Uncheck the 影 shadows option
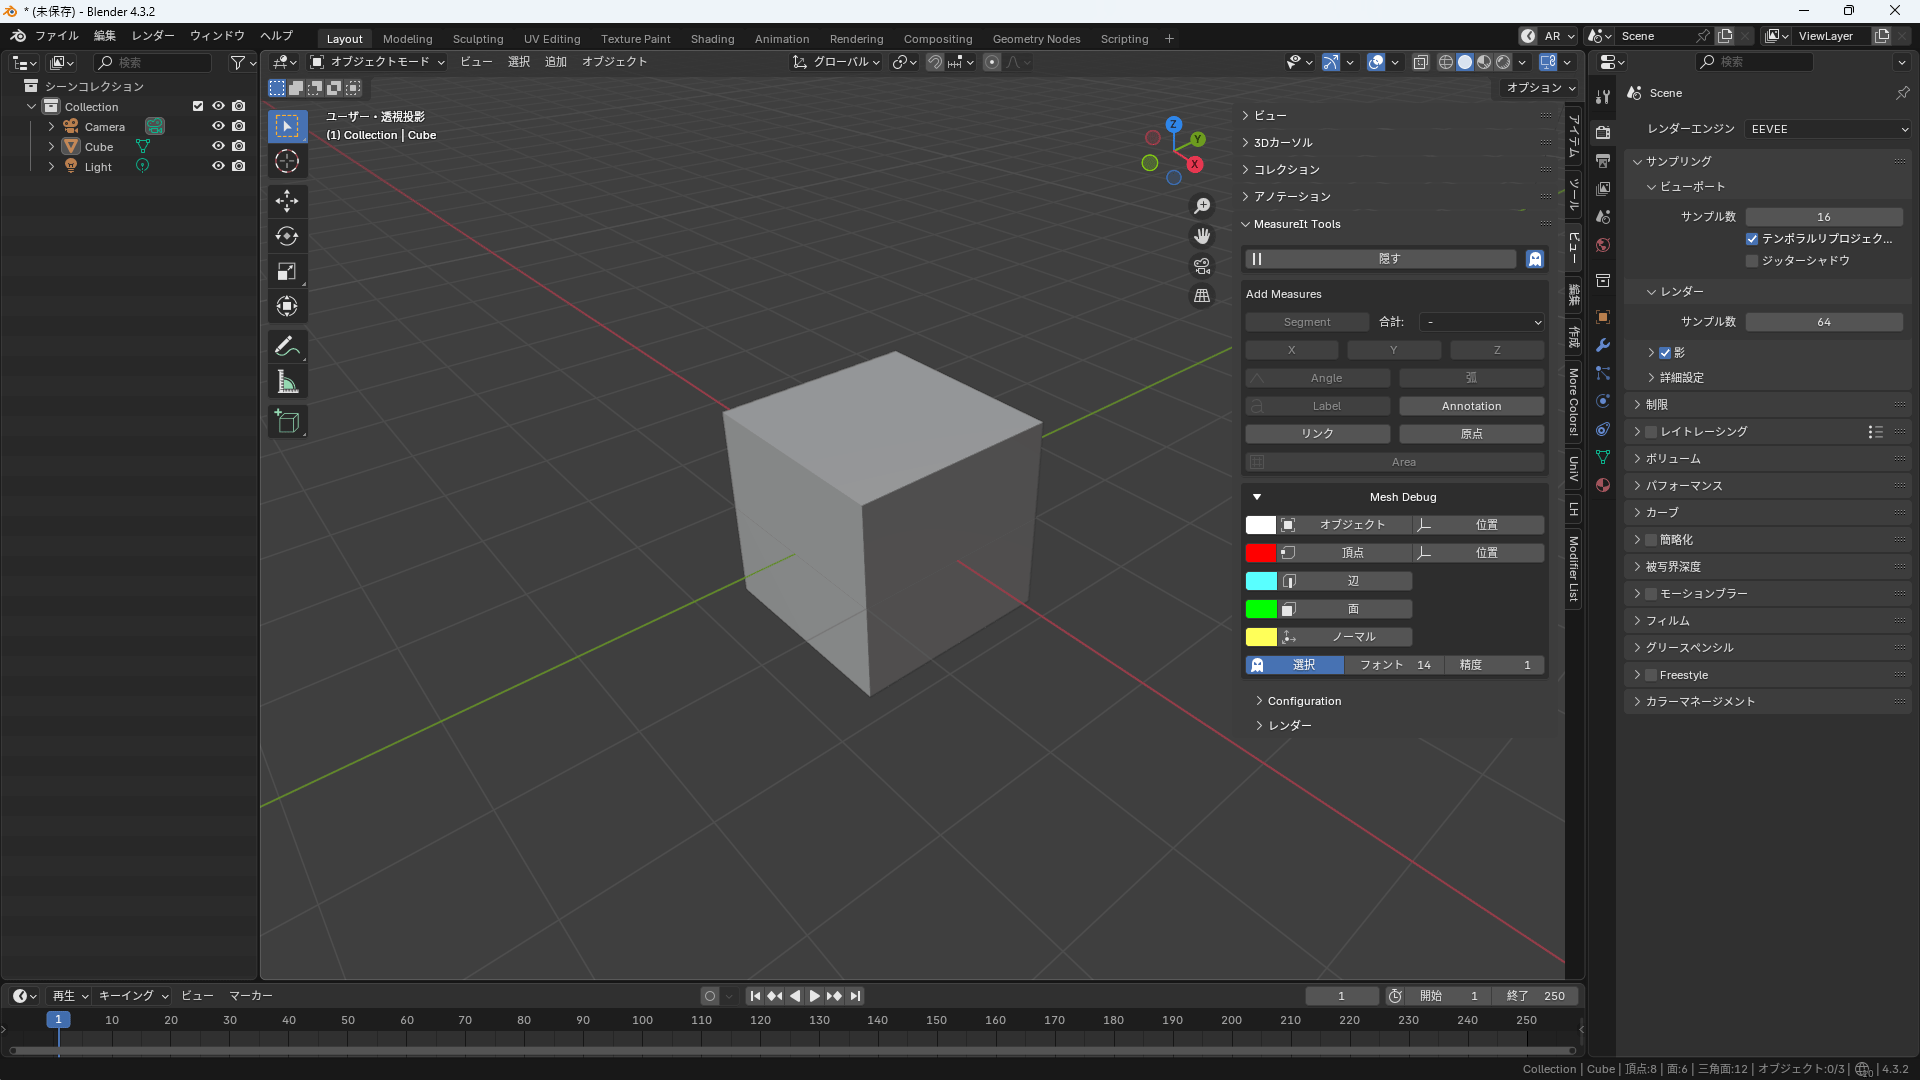Viewport: 1920px width, 1080px height. pos(1667,352)
